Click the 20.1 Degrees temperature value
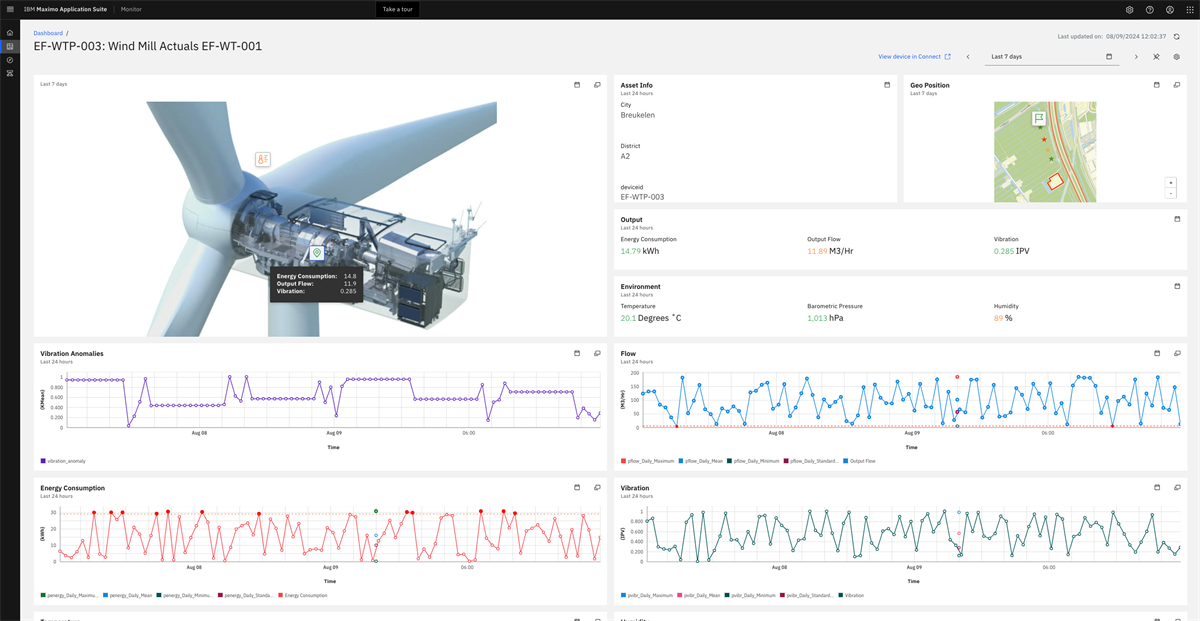 coord(651,318)
